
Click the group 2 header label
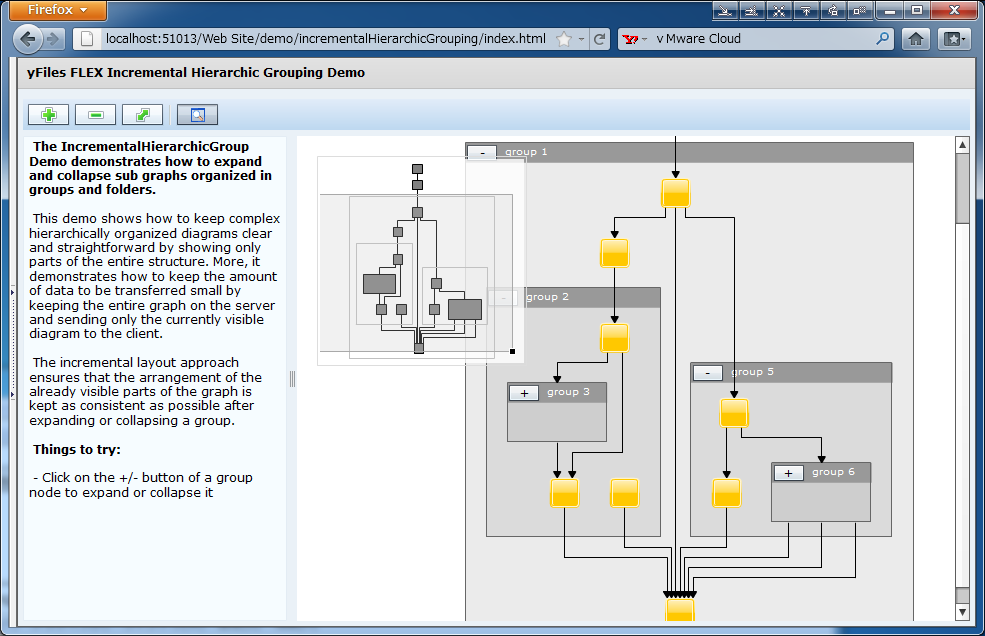tap(547, 297)
